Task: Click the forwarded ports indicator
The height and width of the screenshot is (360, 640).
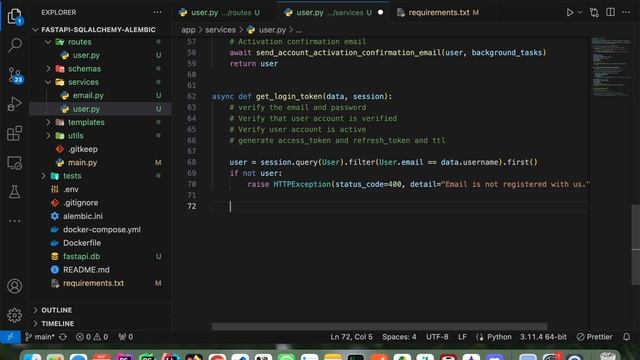Action: (126, 337)
